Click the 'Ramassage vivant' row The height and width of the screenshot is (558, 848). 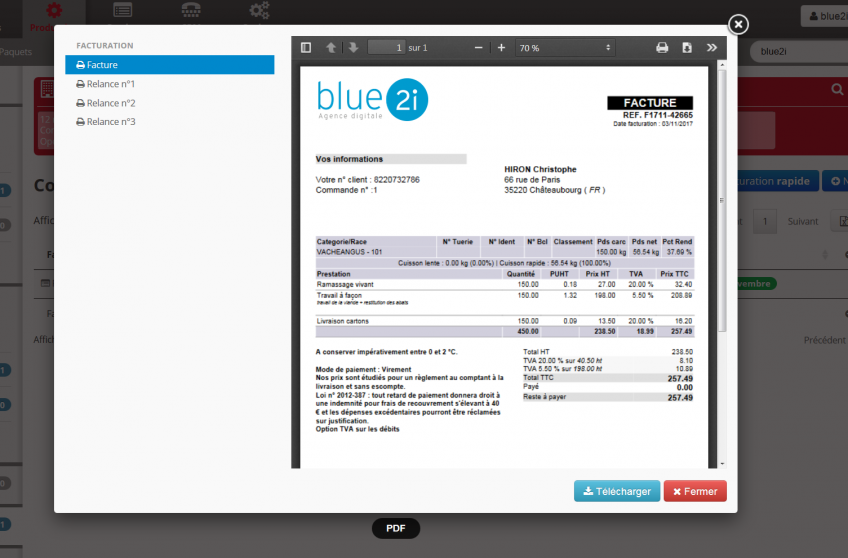click(505, 284)
